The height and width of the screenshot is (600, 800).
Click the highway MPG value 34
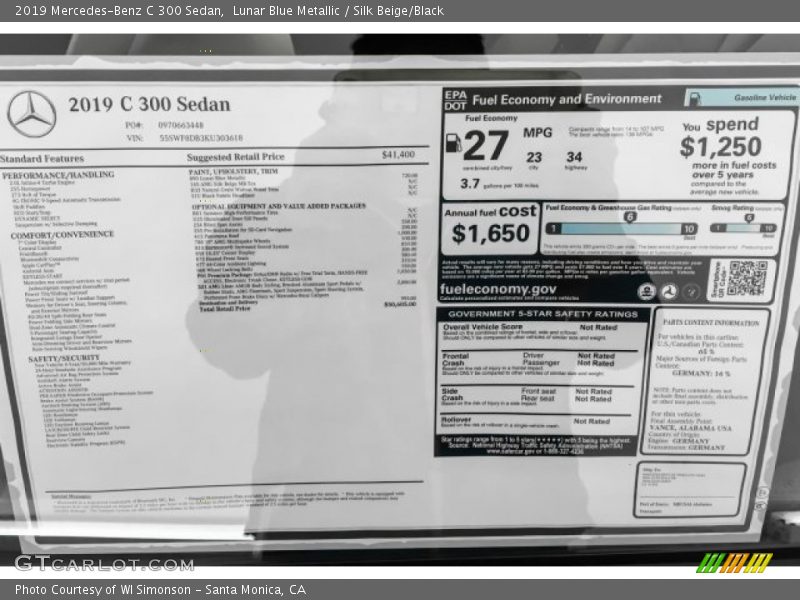pyautogui.click(x=574, y=157)
